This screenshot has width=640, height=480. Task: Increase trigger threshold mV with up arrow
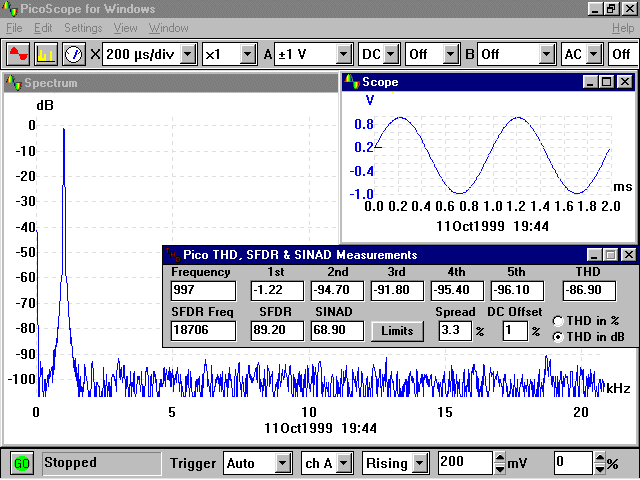pos(500,458)
